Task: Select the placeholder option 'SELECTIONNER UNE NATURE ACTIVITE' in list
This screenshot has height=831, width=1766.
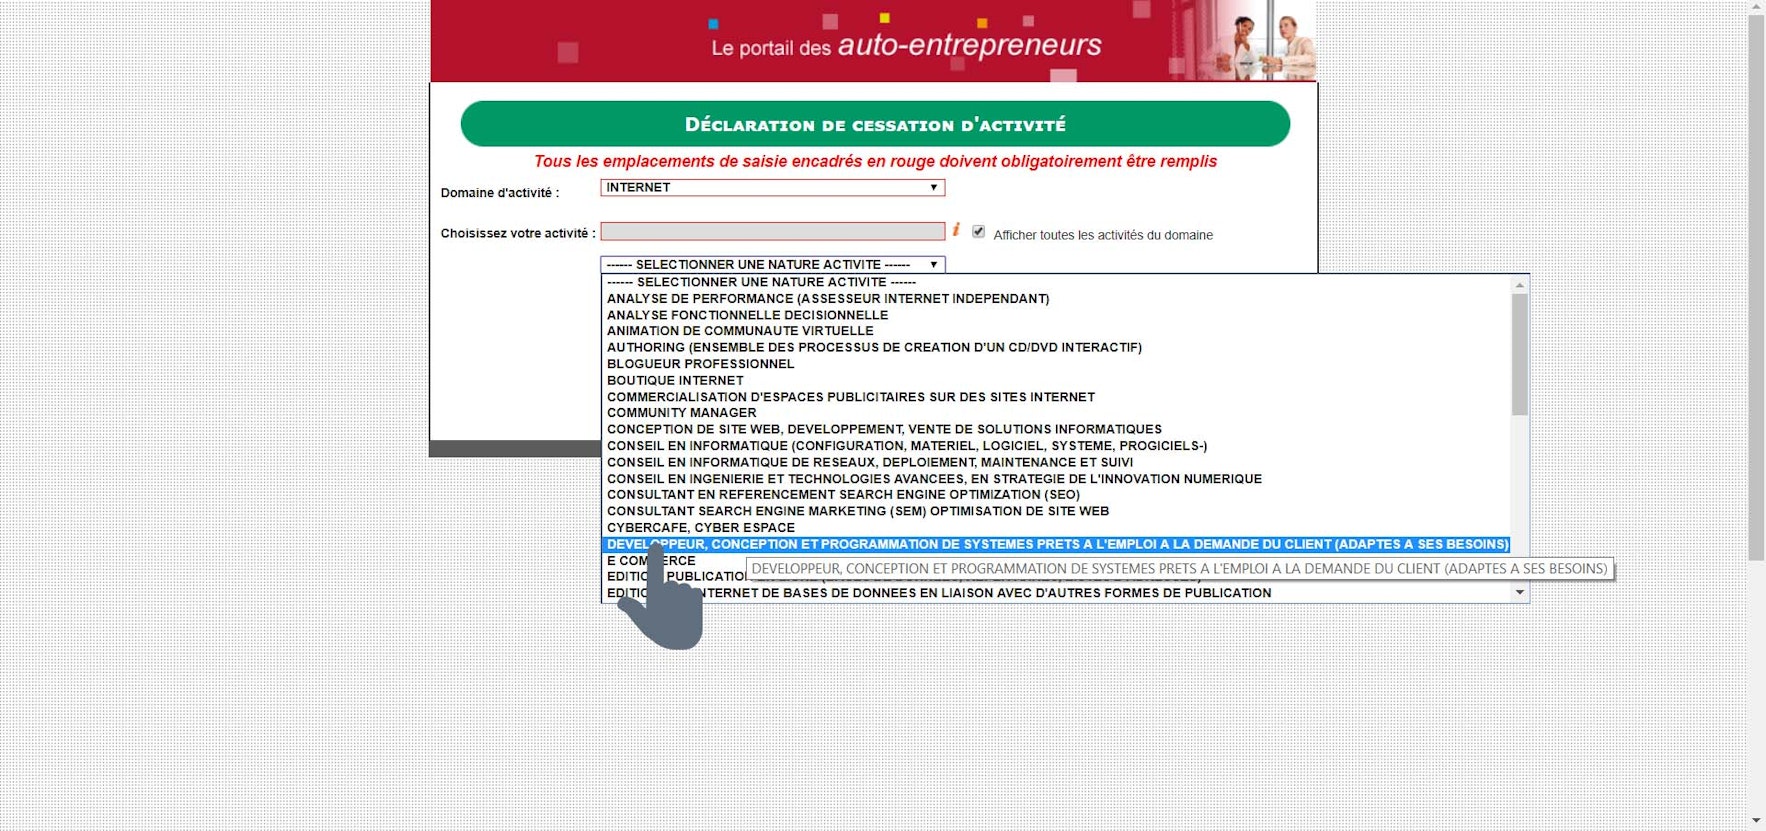Action: click(1056, 282)
